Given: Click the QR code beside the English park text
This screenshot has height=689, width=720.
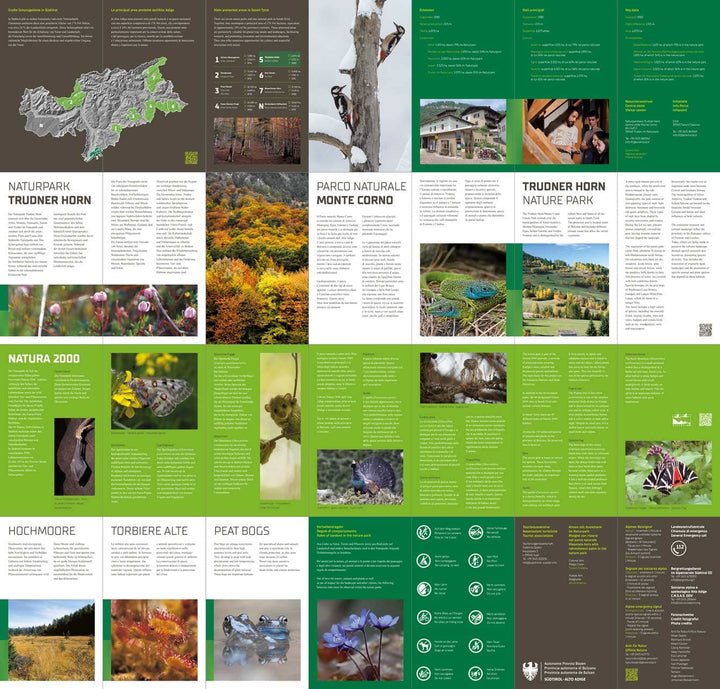Looking at the screenshot, I should click(x=705, y=329).
